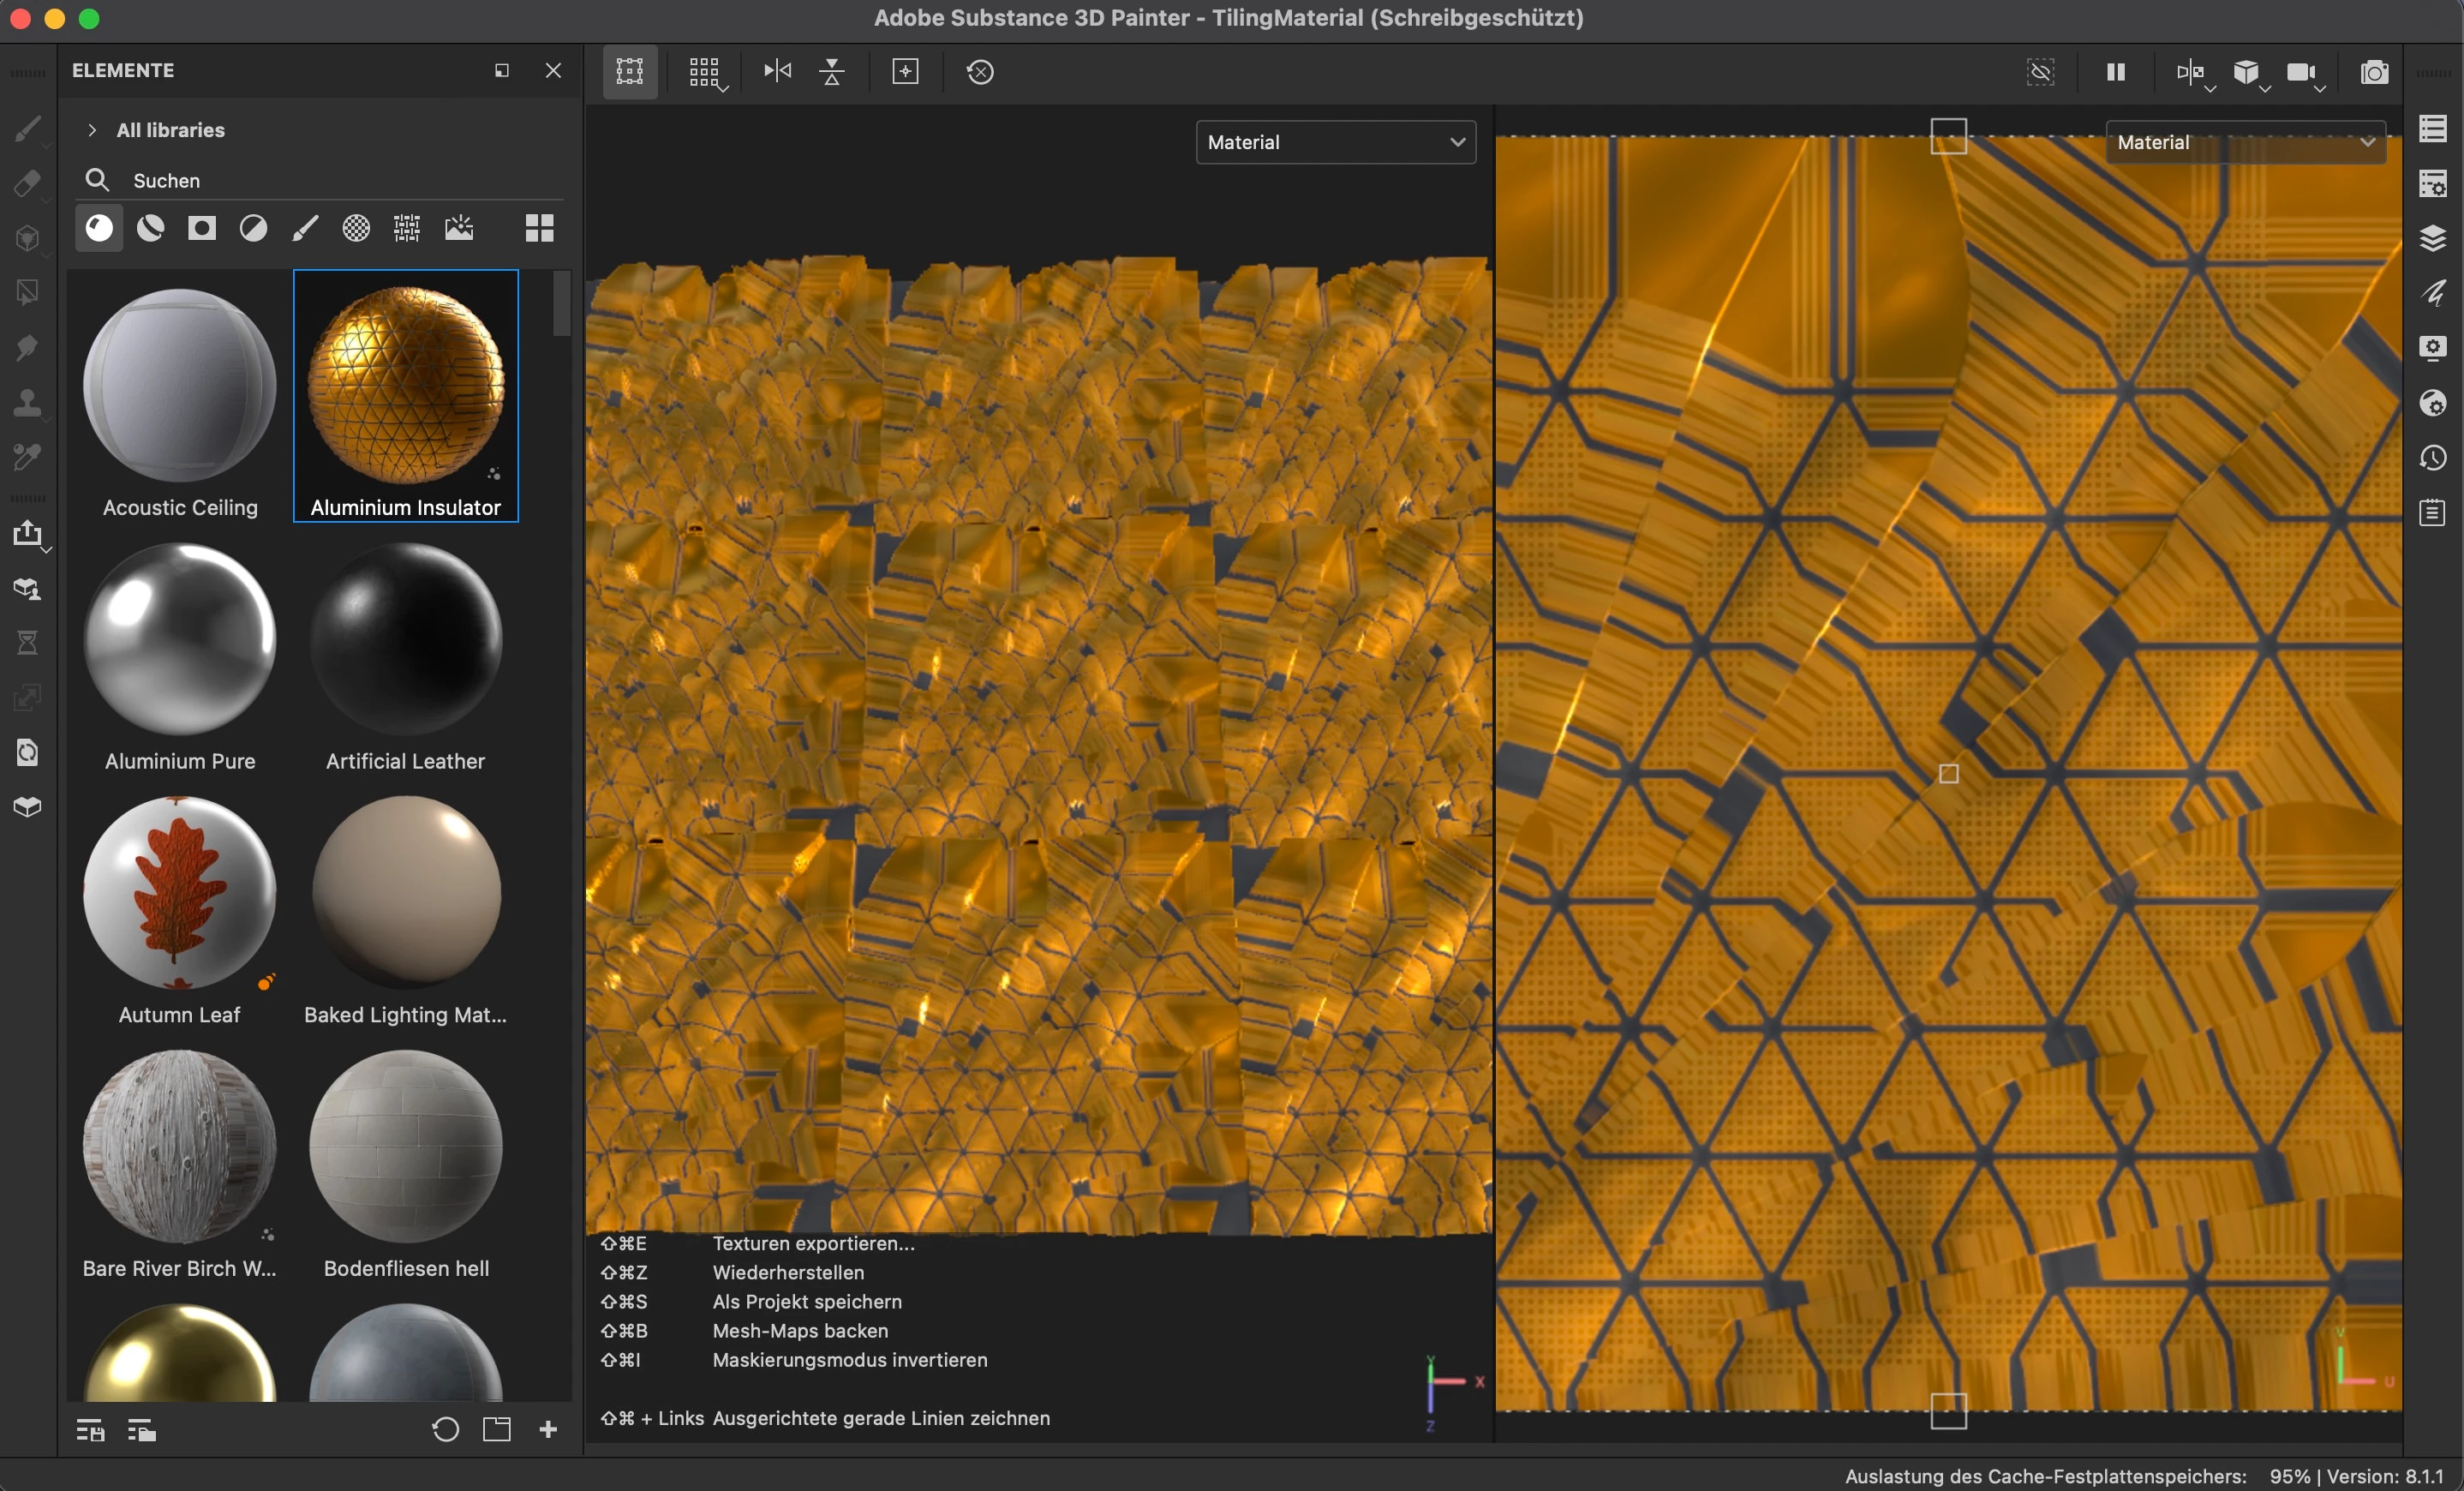Pause rendering with the pause icon
Image resolution: width=2464 pixels, height=1491 pixels.
pyautogui.click(x=2115, y=72)
